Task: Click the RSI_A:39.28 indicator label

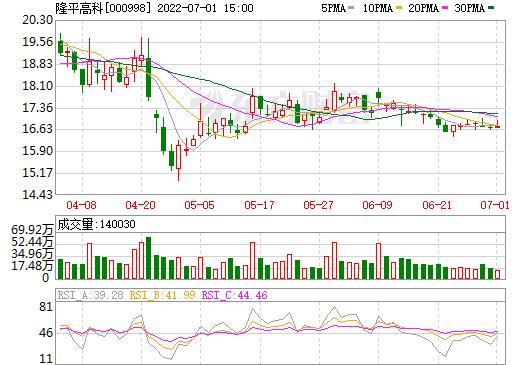Action: [x=91, y=295]
